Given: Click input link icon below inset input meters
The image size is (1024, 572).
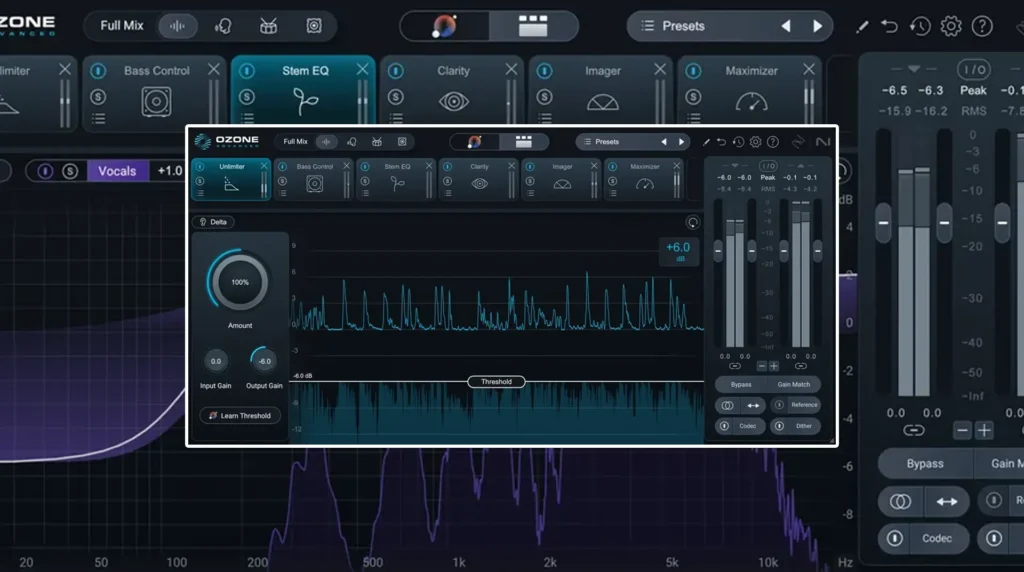Looking at the screenshot, I should [735, 366].
